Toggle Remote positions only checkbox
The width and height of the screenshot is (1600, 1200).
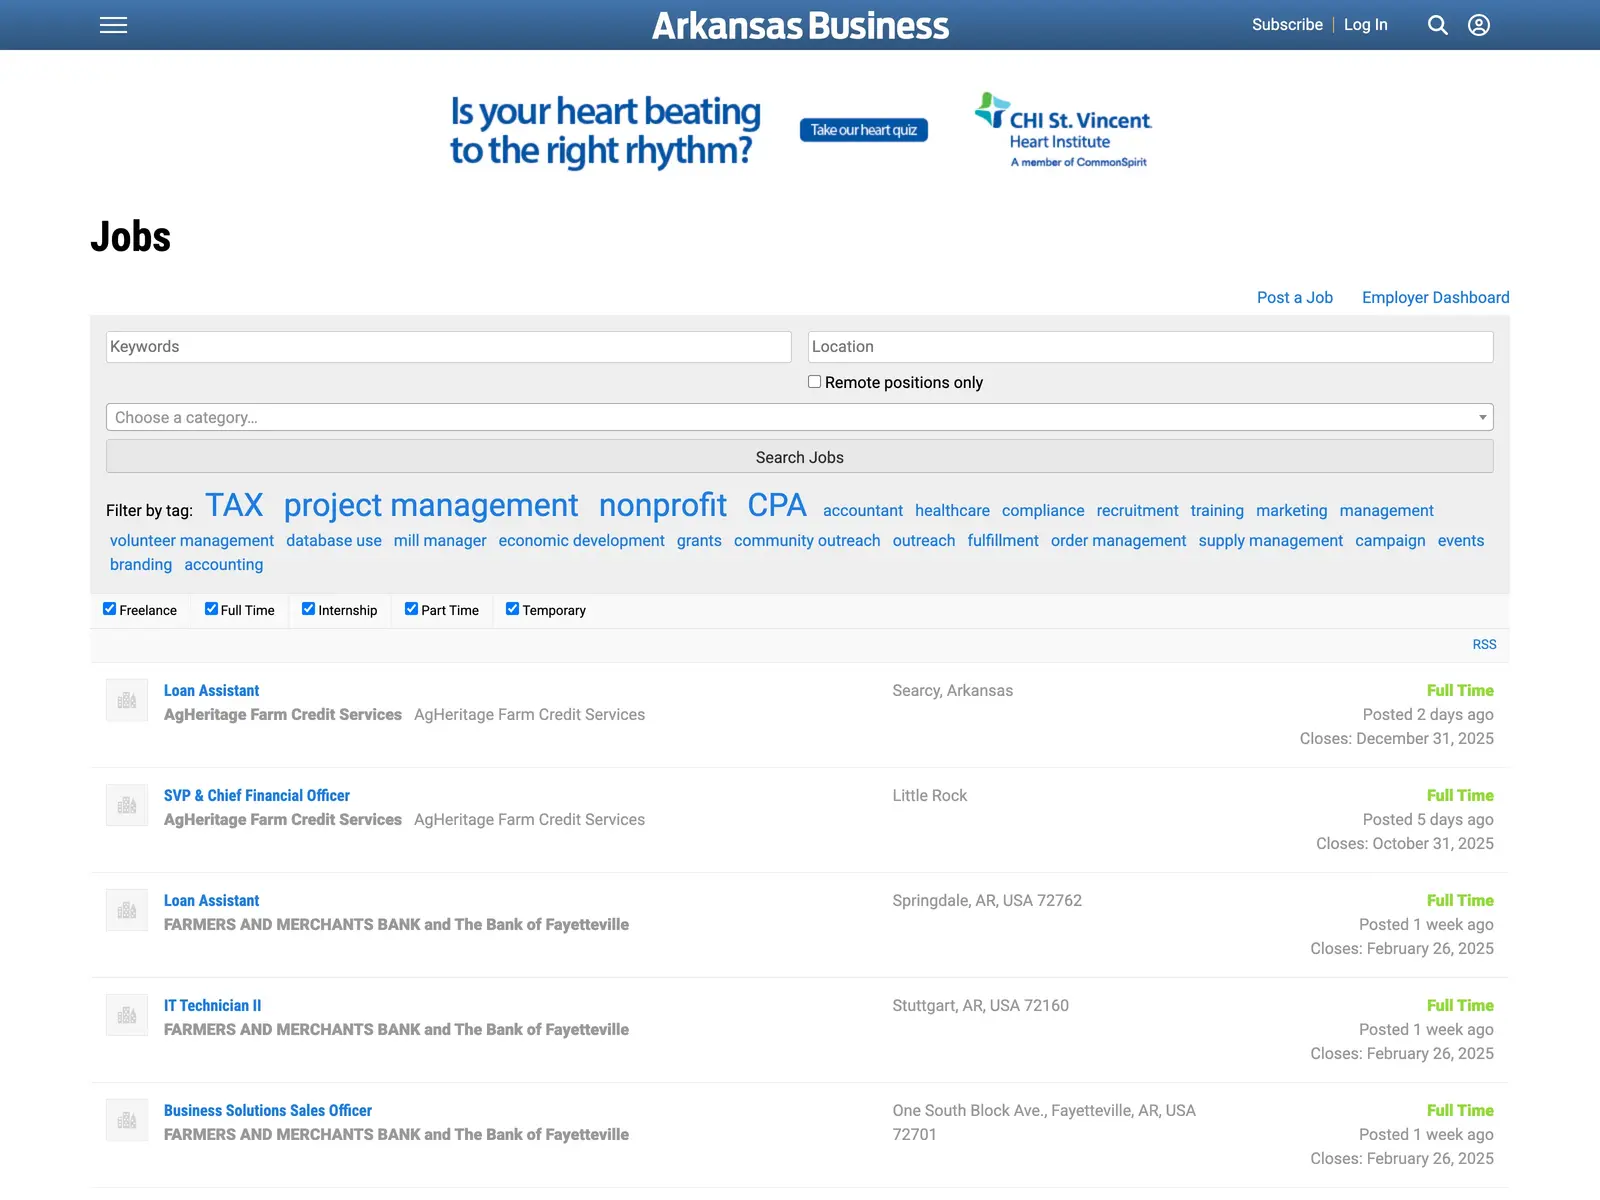tap(814, 382)
